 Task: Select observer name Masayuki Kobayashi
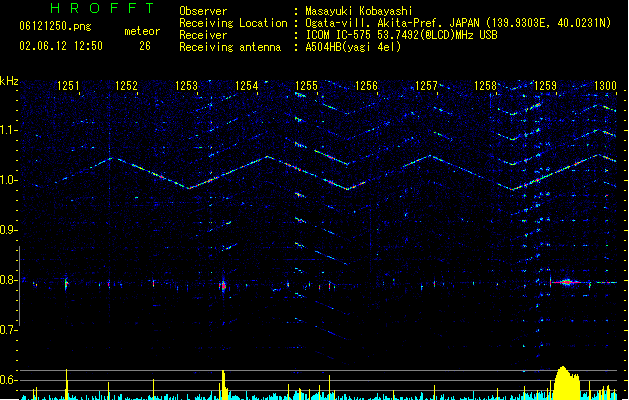click(359, 11)
